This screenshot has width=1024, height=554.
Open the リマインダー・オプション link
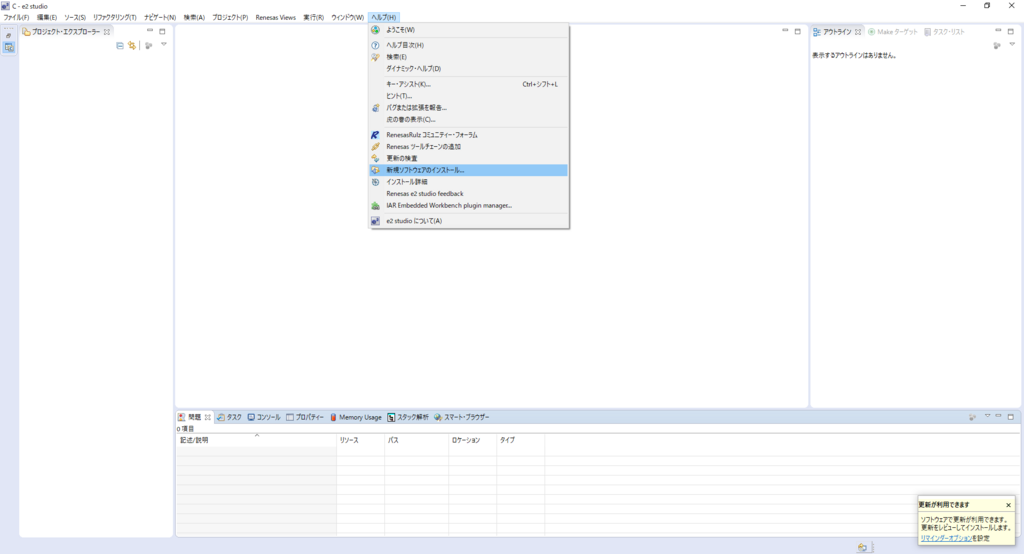click(x=946, y=538)
